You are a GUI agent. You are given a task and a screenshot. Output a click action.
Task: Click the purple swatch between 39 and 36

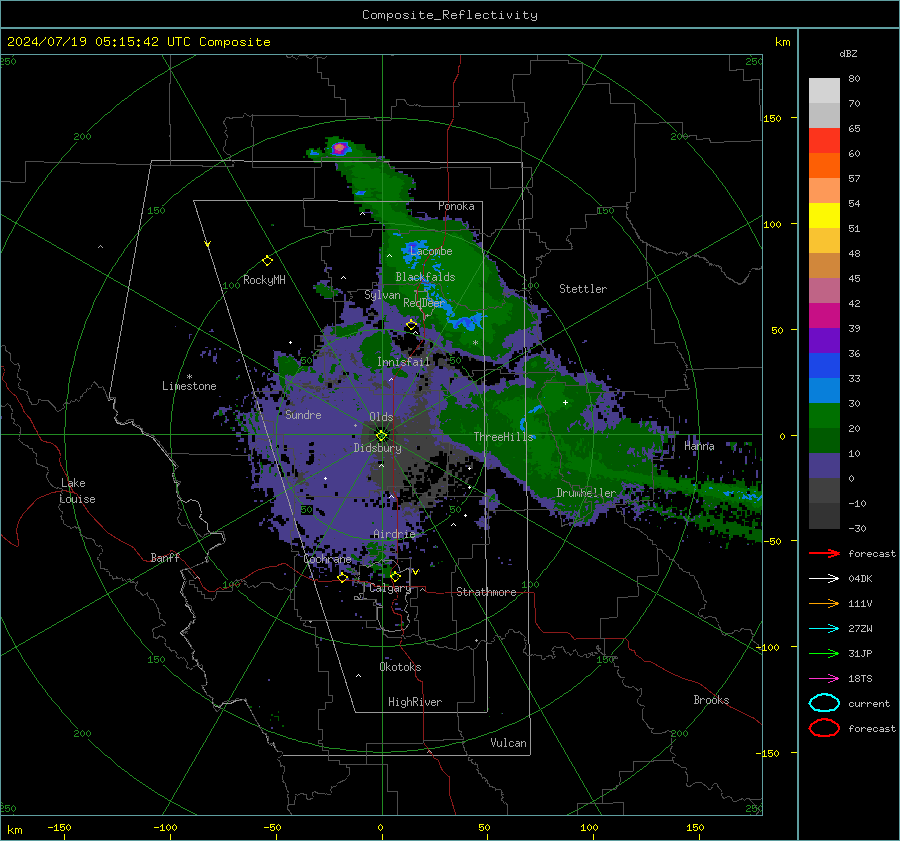(824, 340)
